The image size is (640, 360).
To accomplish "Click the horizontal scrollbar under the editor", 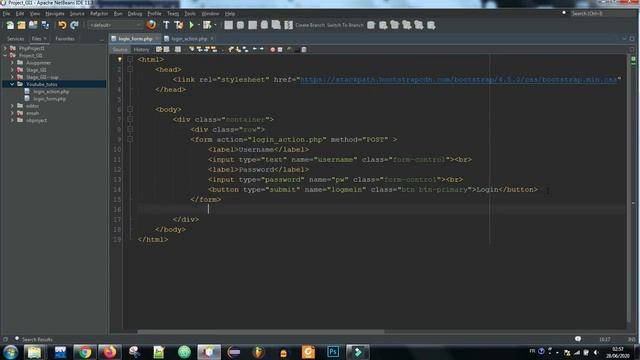I will pyautogui.click(x=261, y=331).
